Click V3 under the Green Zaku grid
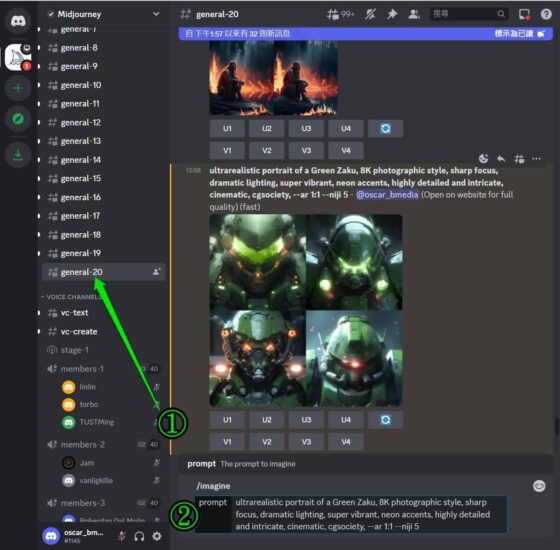This screenshot has height=550, width=560. click(306, 442)
